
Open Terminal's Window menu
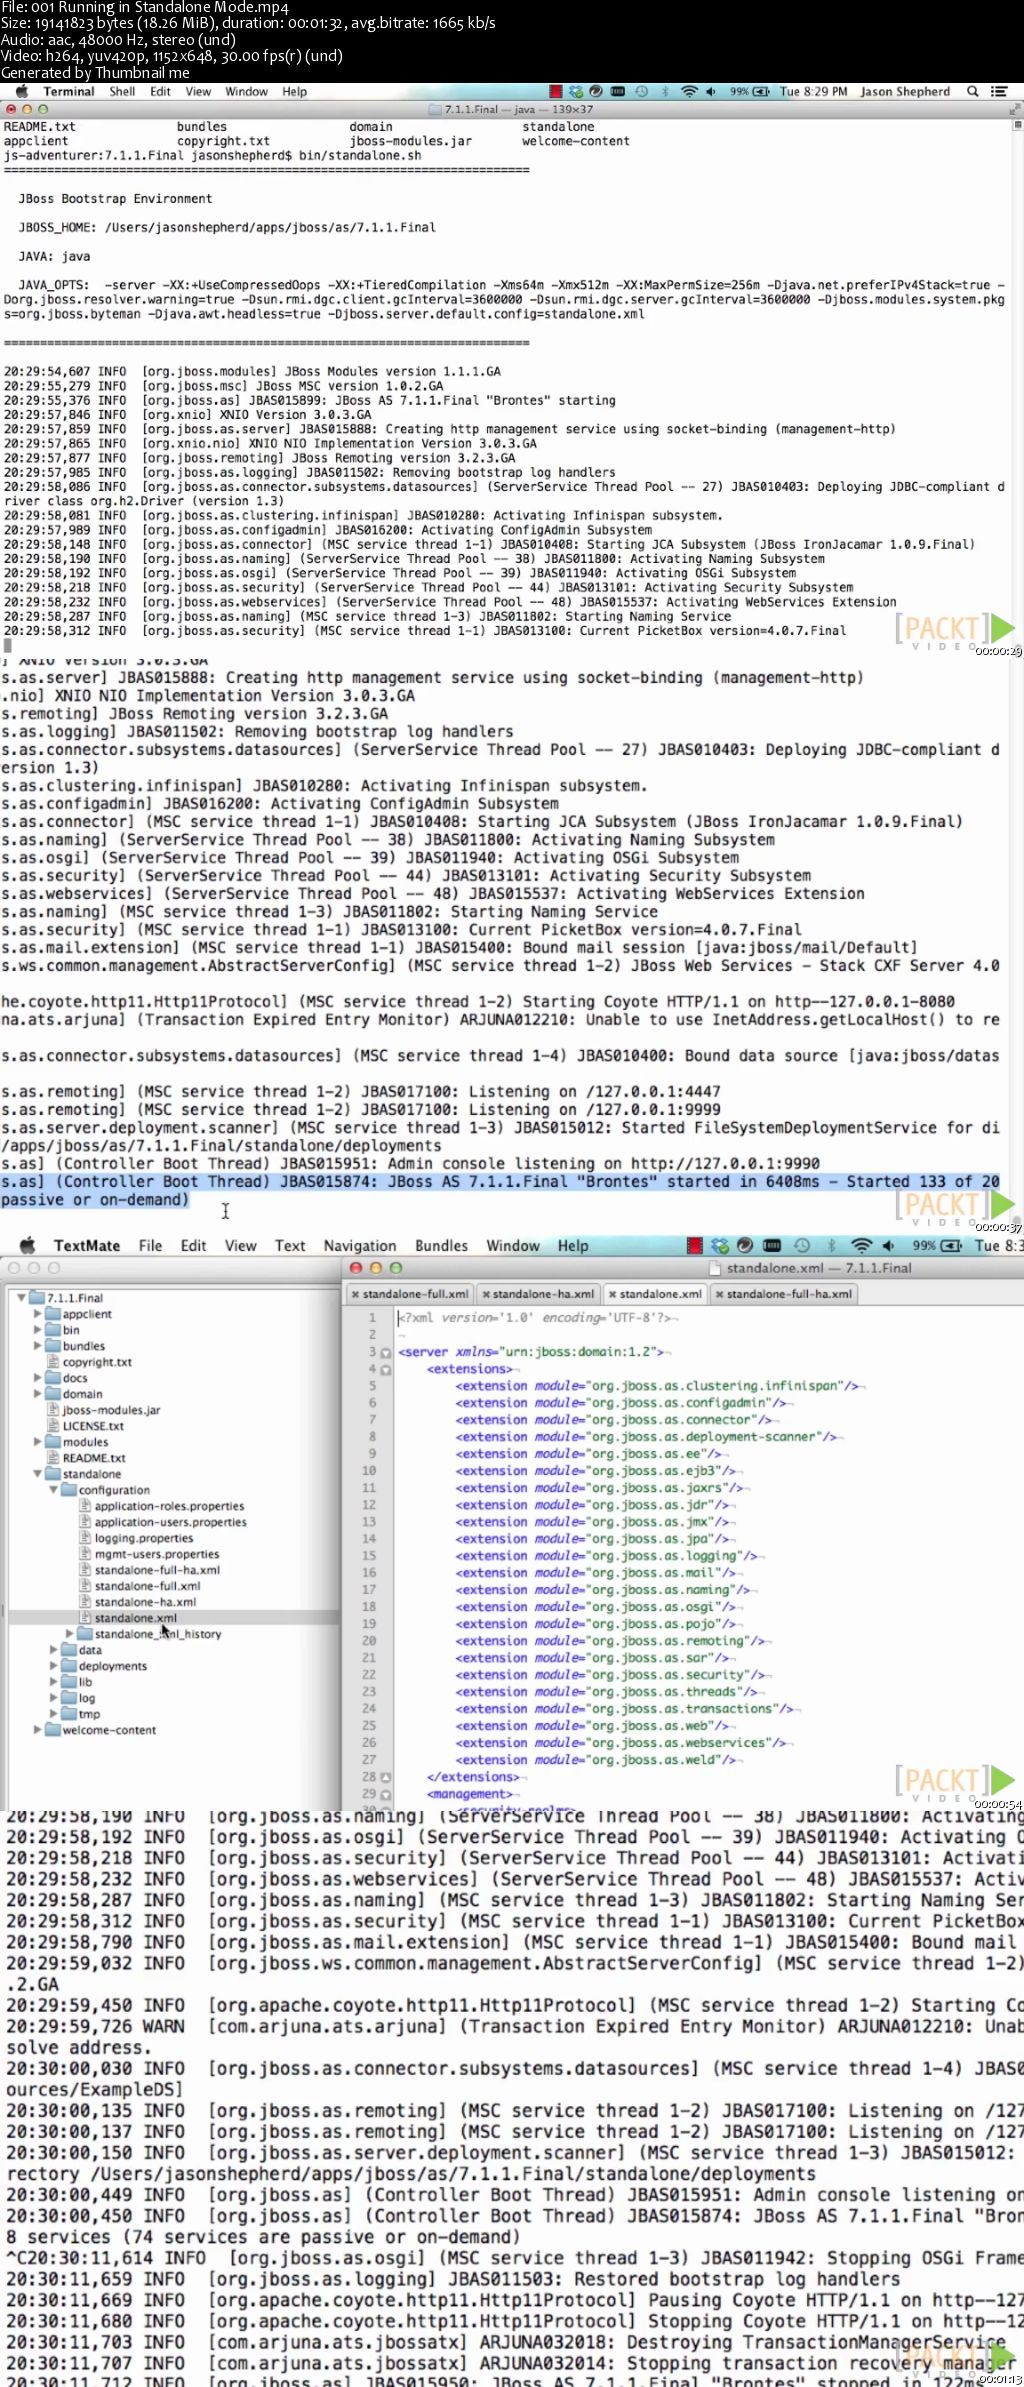click(x=246, y=91)
